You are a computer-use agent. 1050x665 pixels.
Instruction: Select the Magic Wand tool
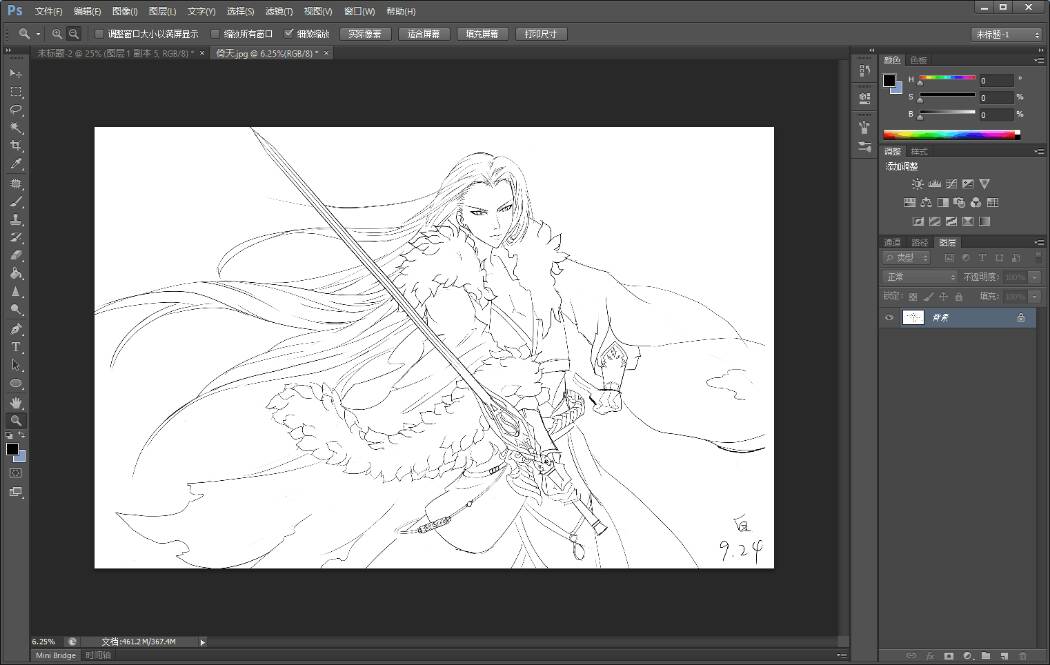(x=16, y=127)
